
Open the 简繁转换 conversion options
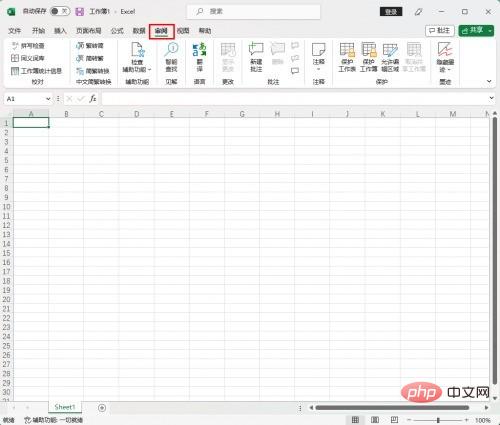click(93, 71)
